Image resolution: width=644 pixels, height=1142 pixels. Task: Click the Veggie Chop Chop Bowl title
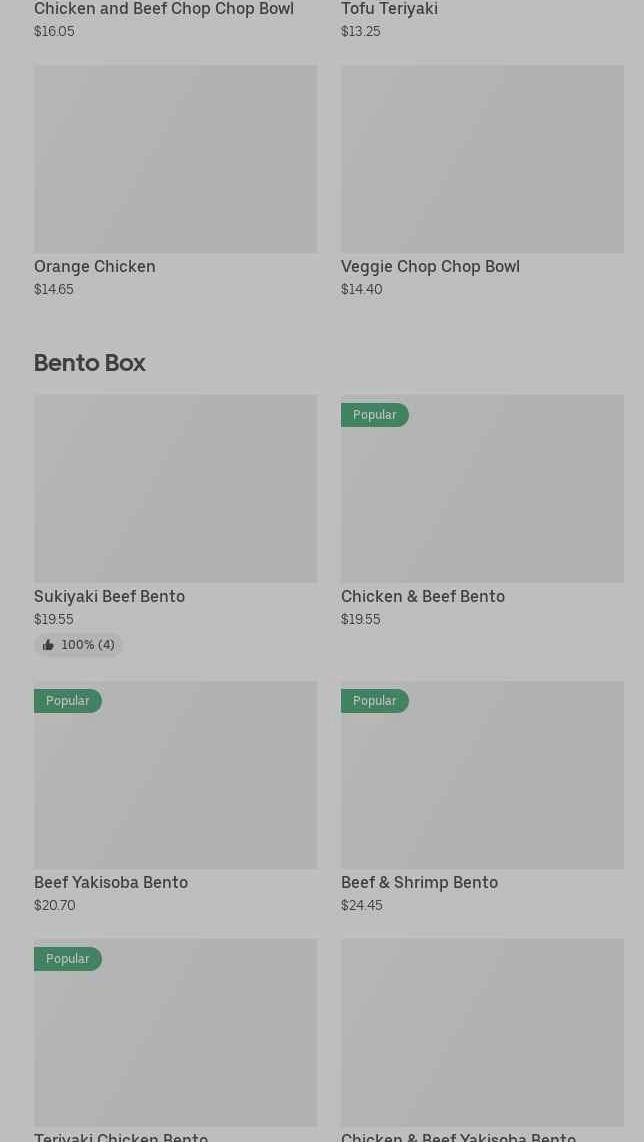[430, 266]
